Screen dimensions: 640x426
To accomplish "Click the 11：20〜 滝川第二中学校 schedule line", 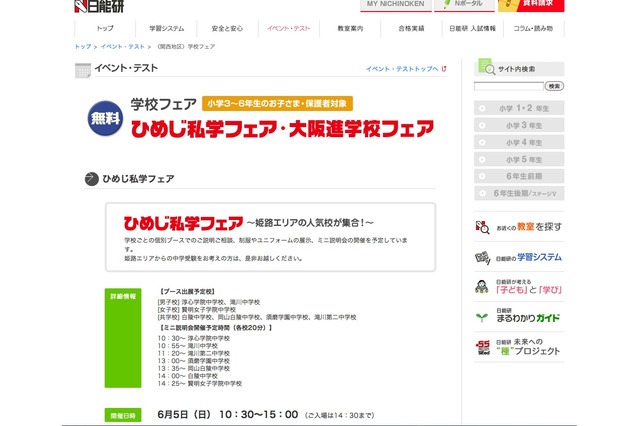I will [193, 353].
